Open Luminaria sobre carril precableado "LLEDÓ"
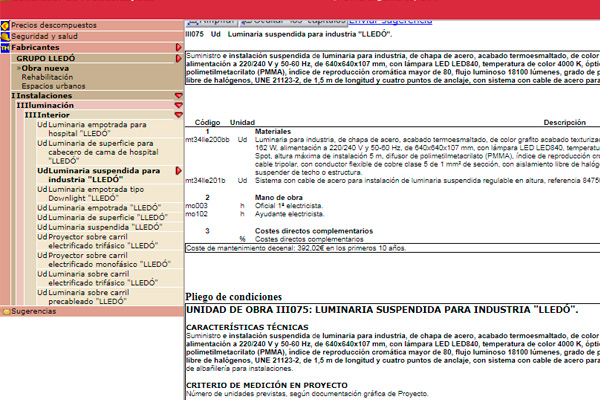This screenshot has height=400, width=600. tap(89, 297)
